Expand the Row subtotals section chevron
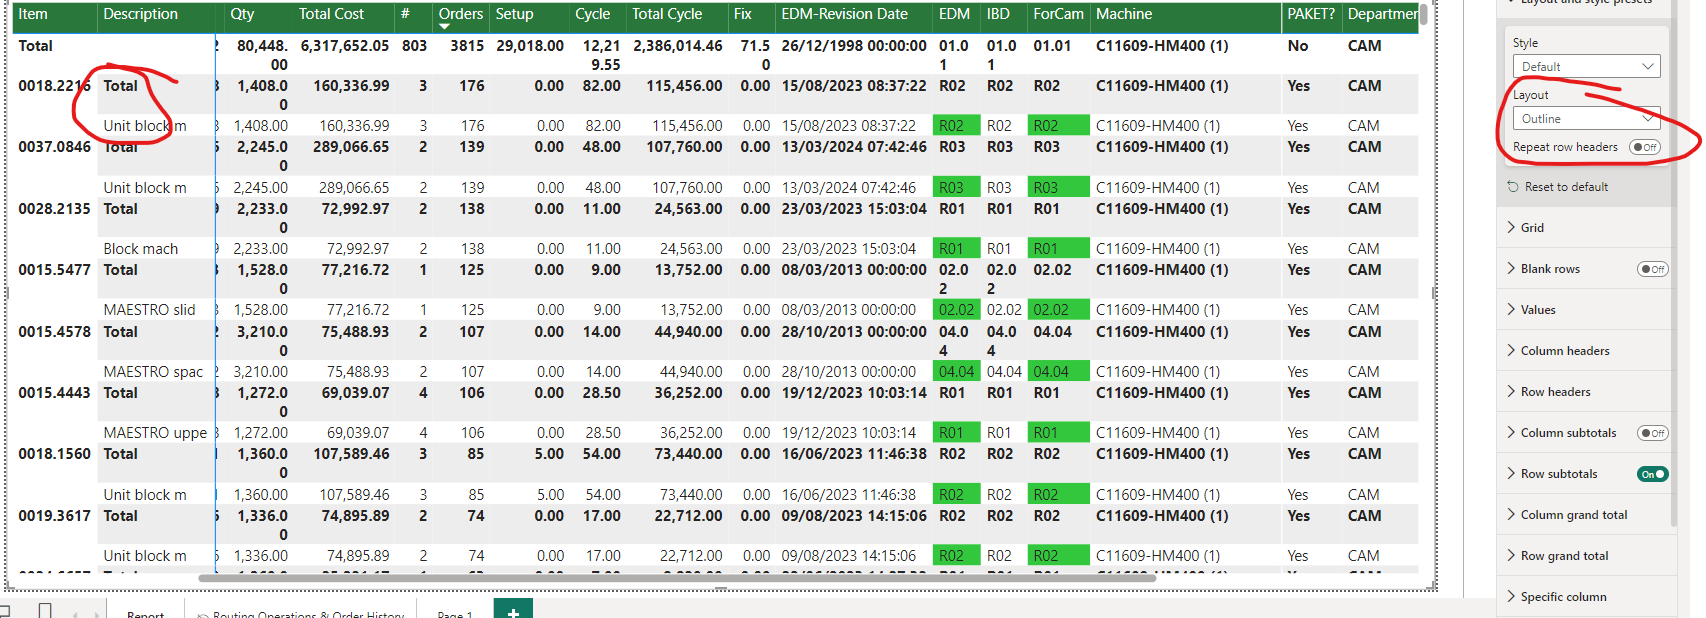This screenshot has height=618, width=1706. (x=1511, y=474)
